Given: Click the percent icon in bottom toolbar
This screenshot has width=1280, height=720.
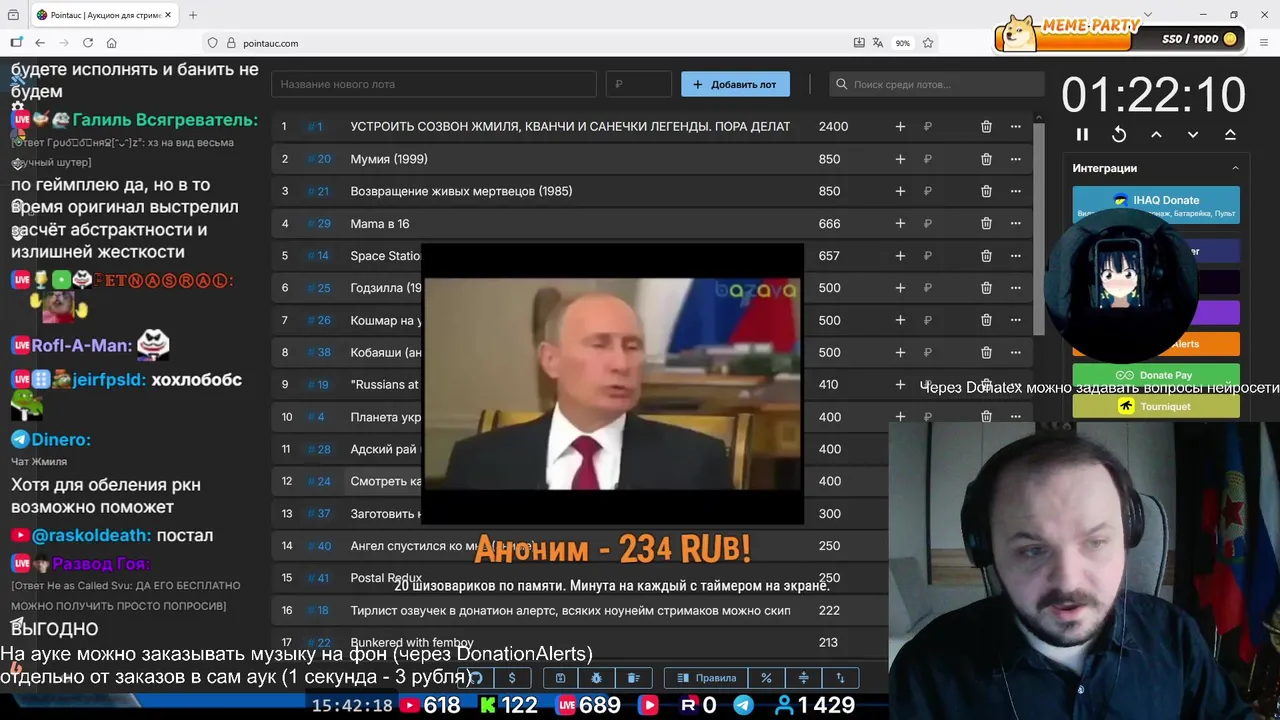Looking at the screenshot, I should (766, 678).
